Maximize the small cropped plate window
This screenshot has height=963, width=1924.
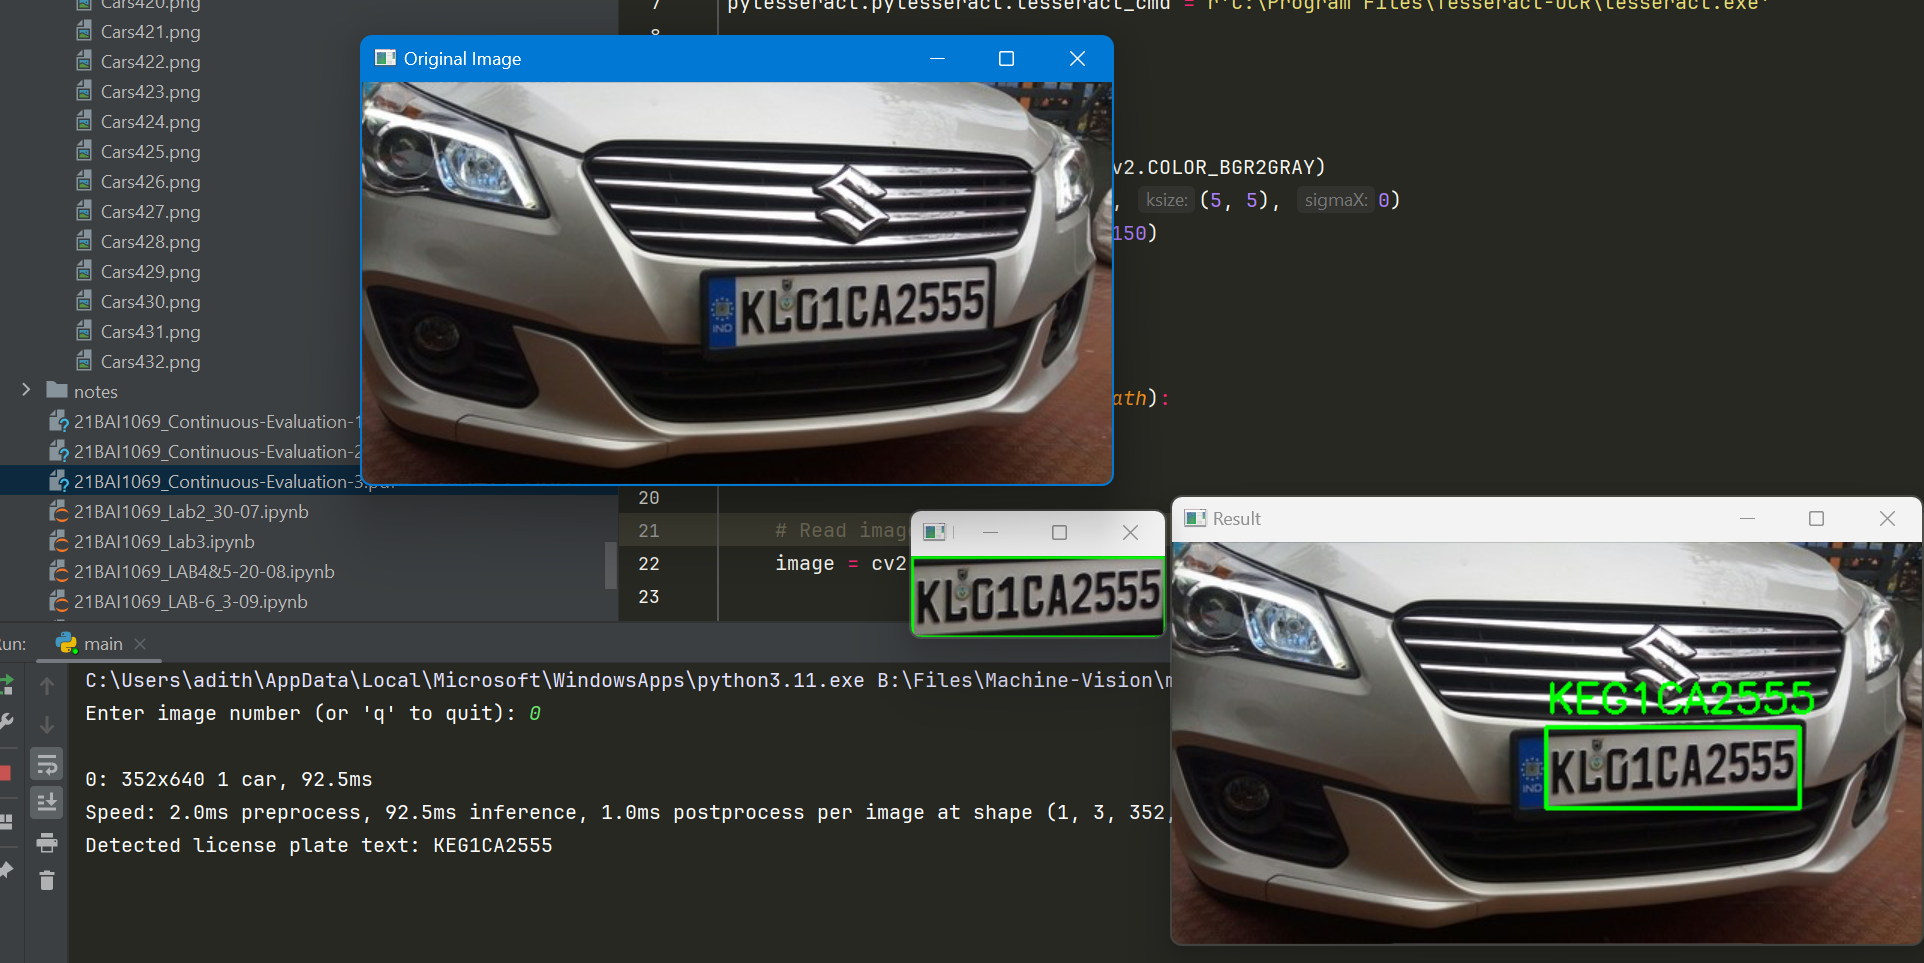coord(1059,532)
